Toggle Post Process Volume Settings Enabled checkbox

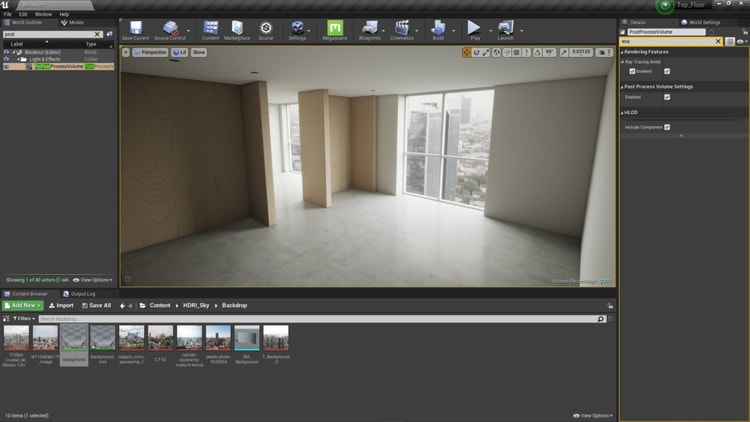click(667, 97)
